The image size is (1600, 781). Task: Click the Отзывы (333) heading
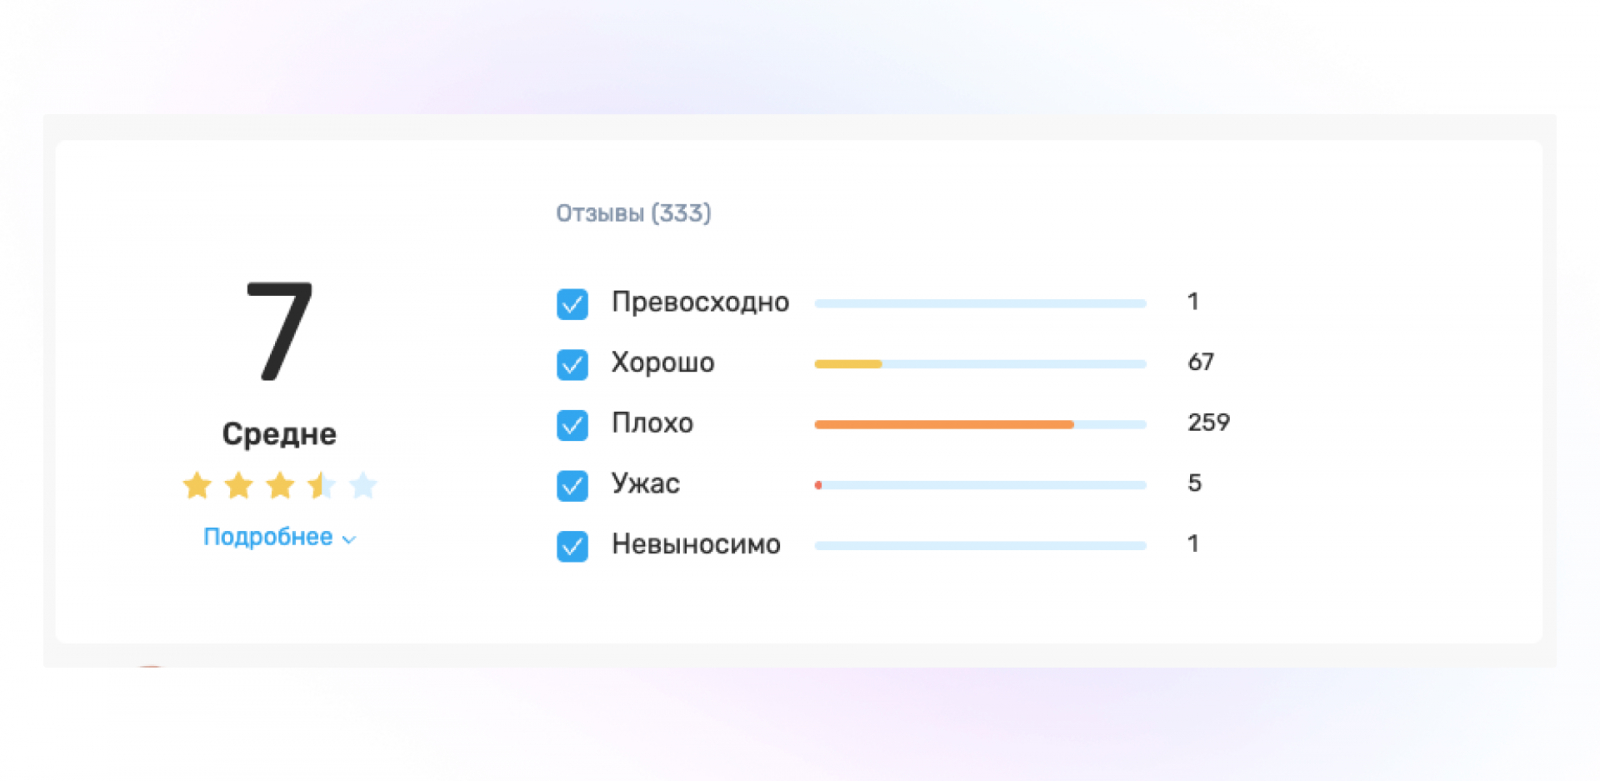click(633, 213)
